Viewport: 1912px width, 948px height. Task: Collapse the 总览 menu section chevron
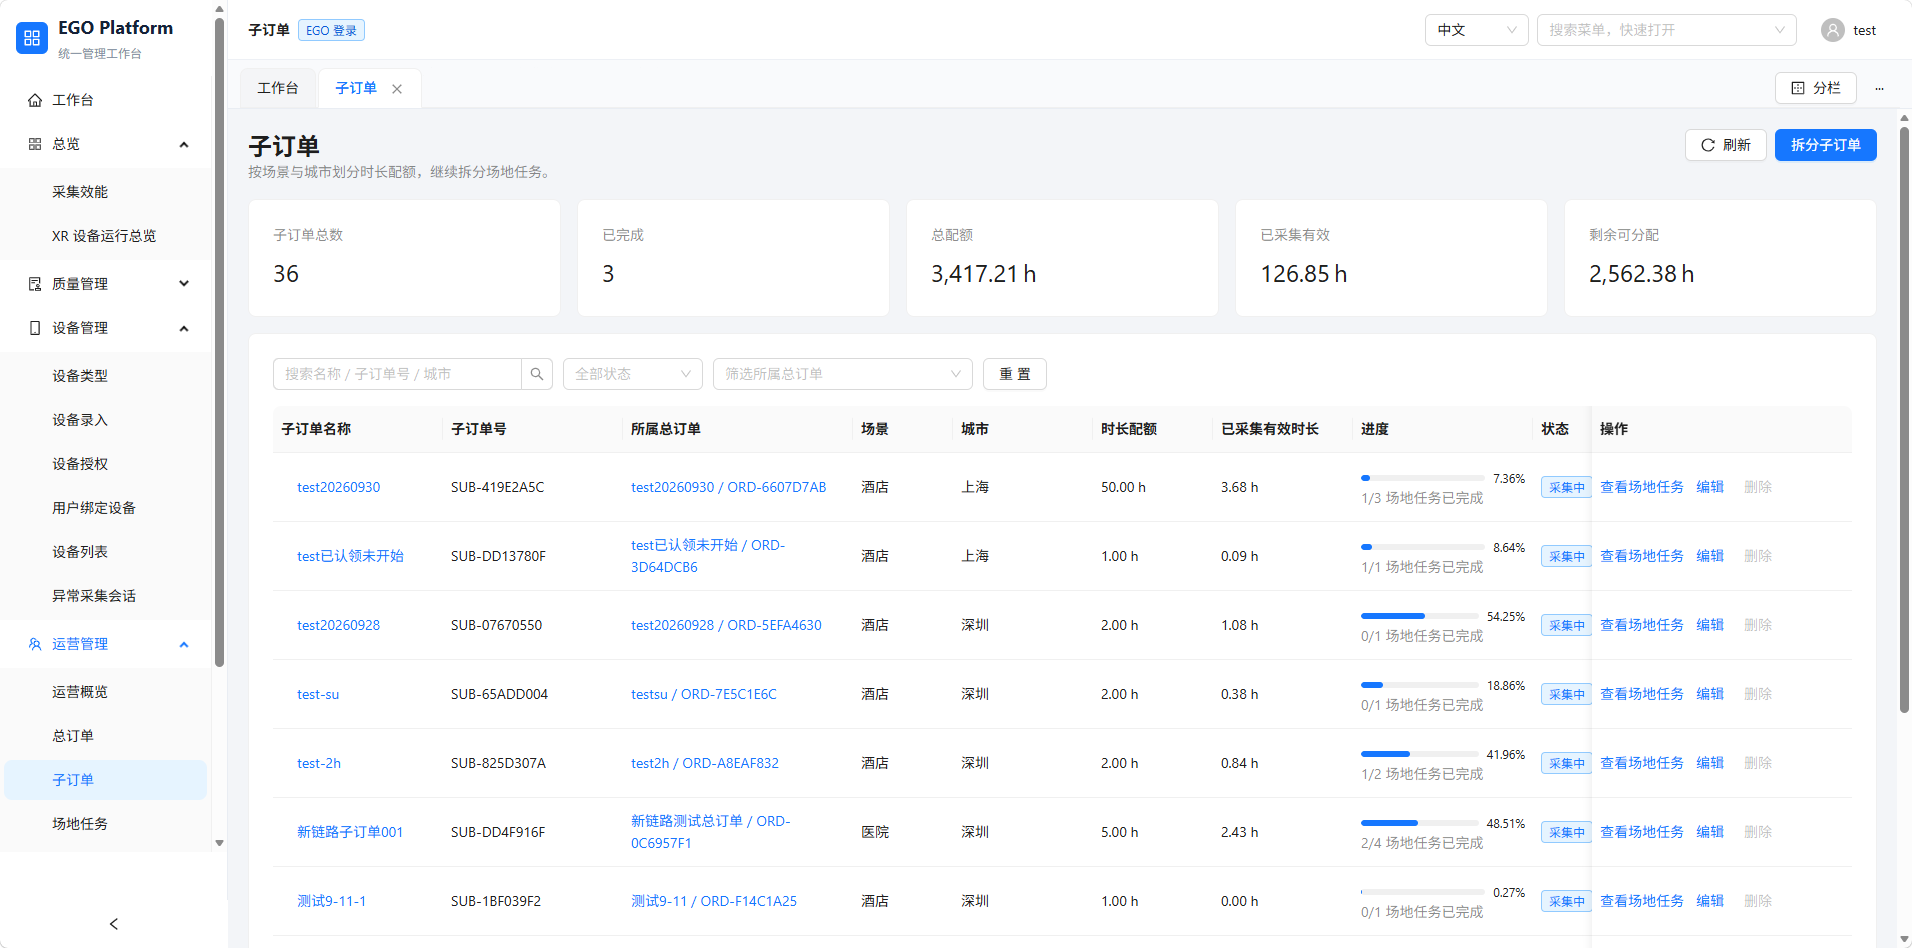pos(184,144)
